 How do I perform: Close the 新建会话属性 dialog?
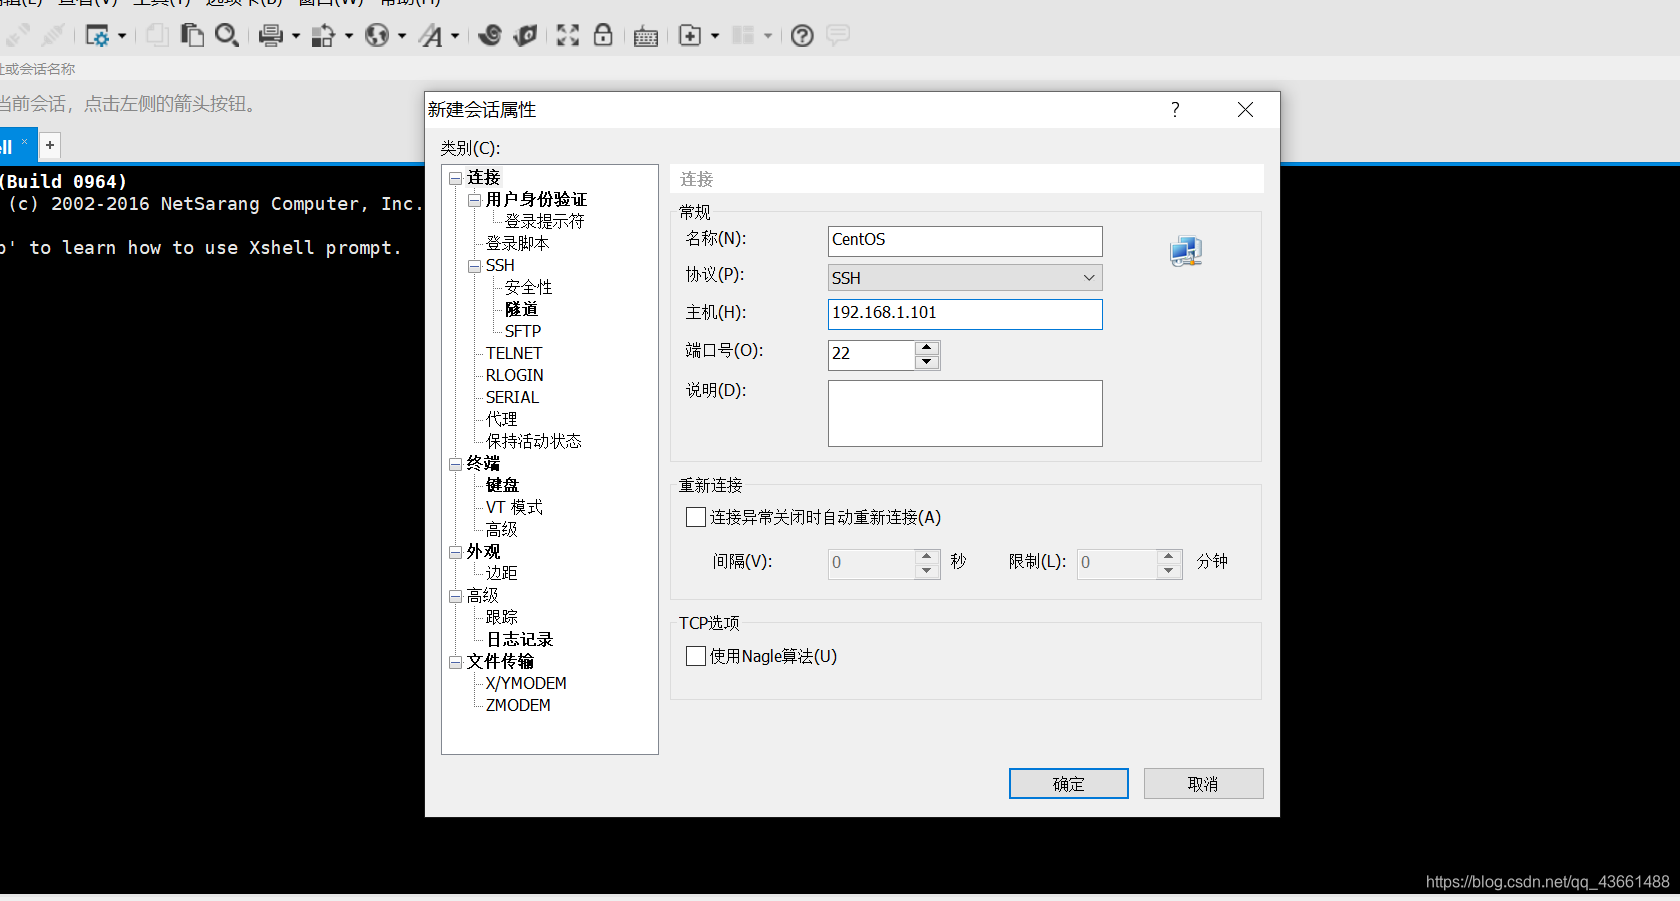[x=1245, y=109]
